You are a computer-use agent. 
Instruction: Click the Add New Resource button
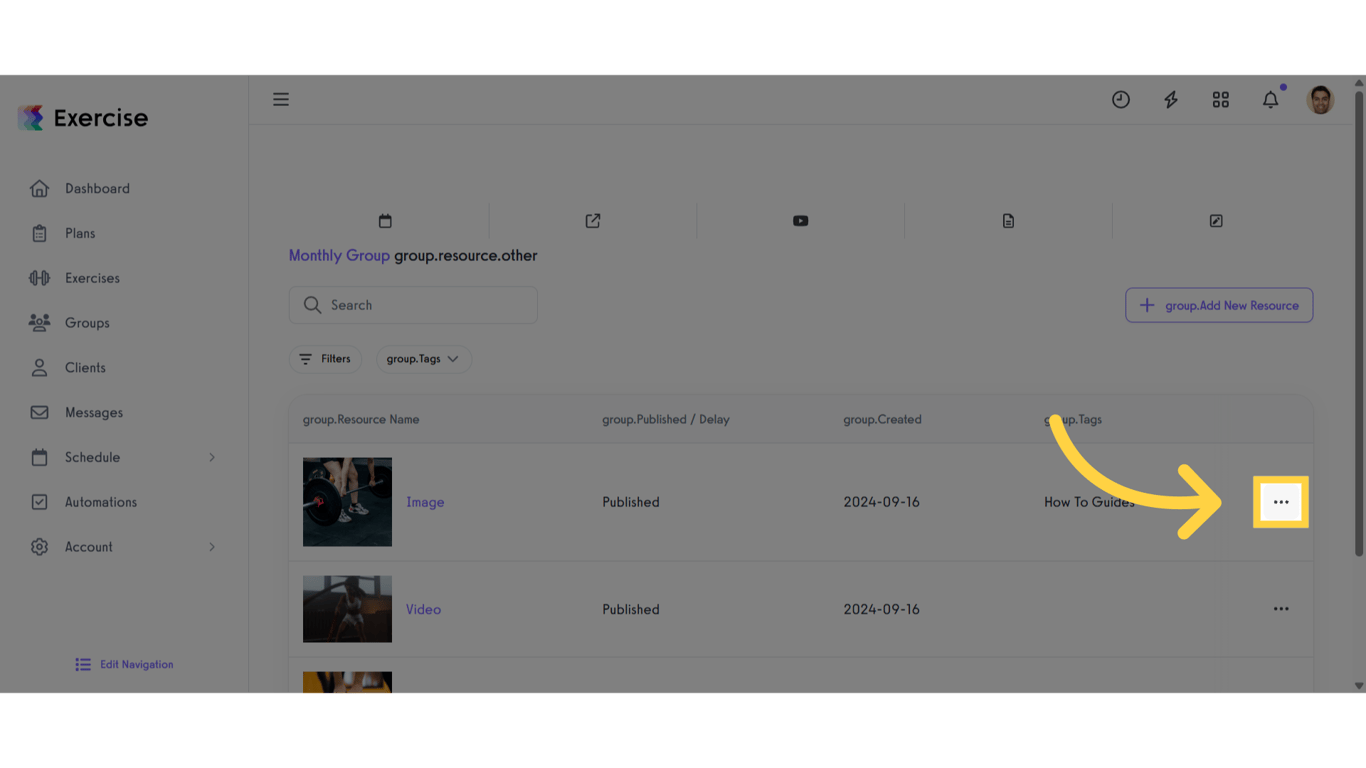click(x=1219, y=305)
